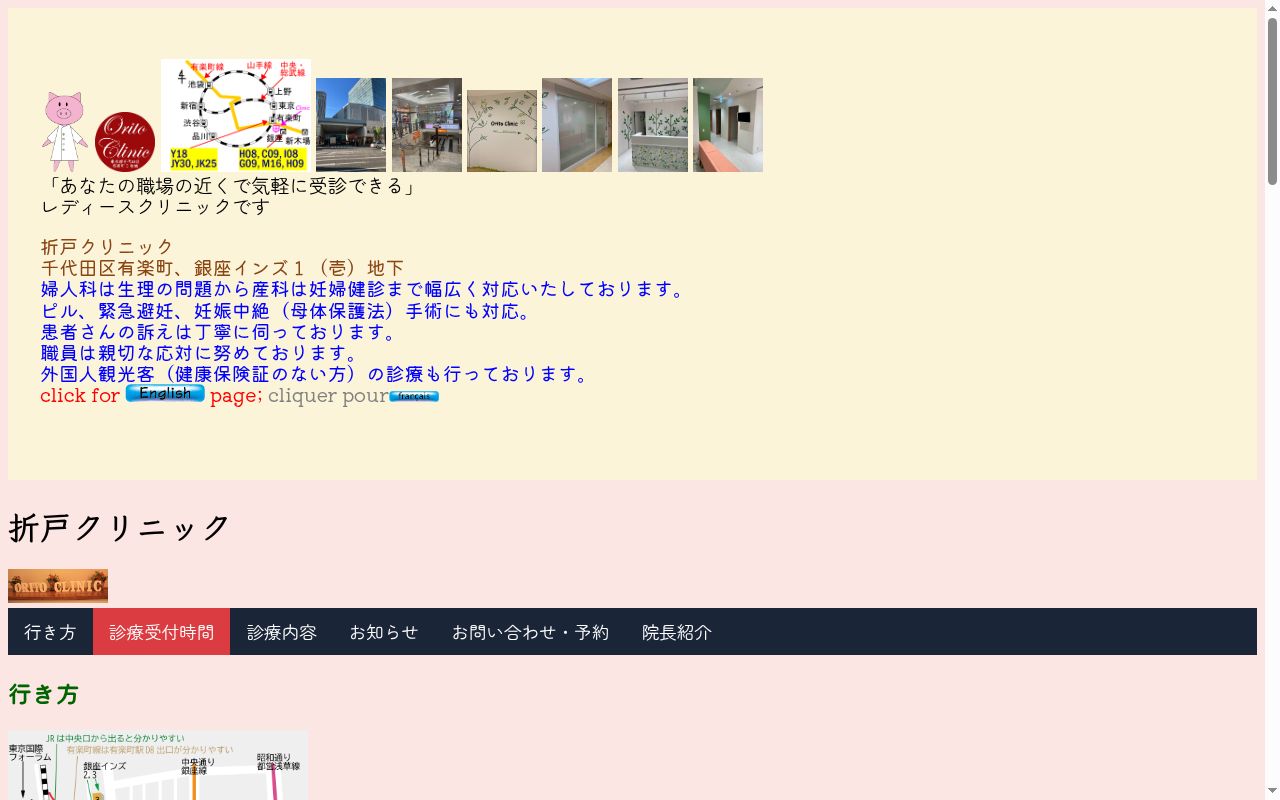Open the お問い合わせ・予約 navigation tab

(530, 632)
